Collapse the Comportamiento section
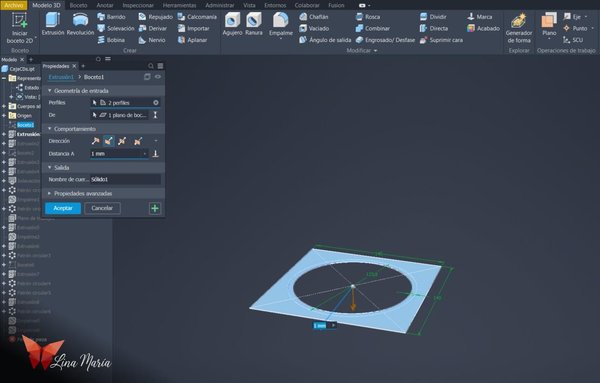 pyautogui.click(x=50, y=129)
